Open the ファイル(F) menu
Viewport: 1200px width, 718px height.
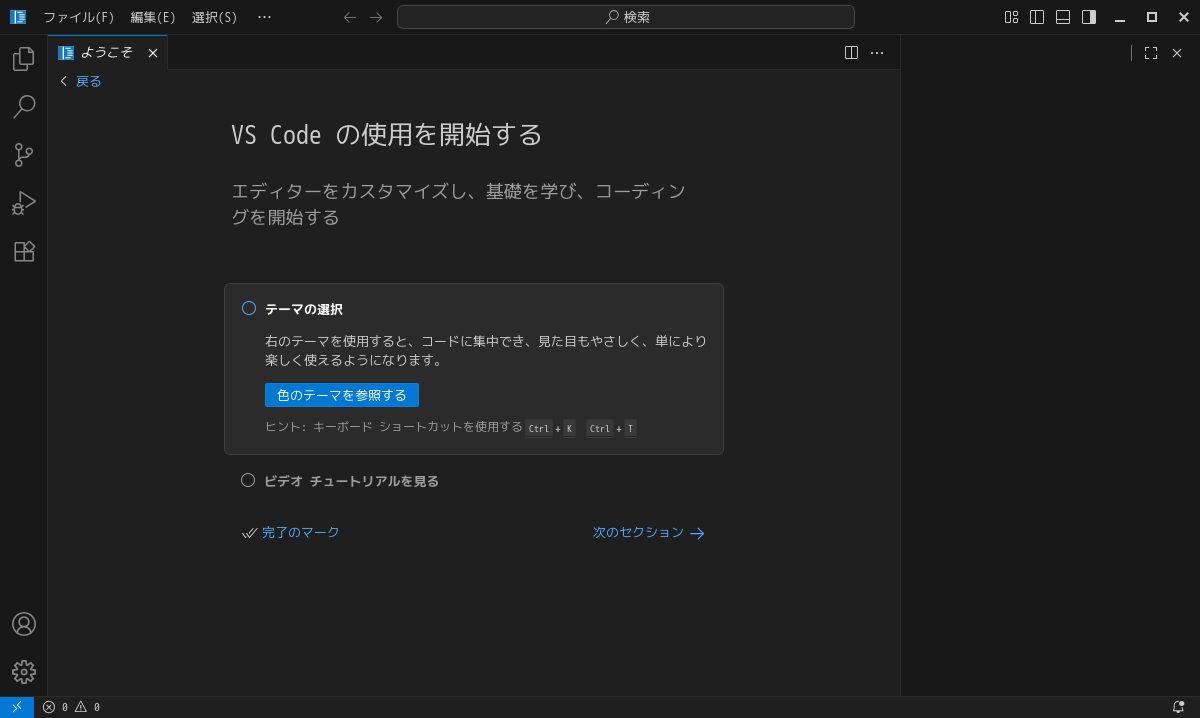click(x=79, y=17)
